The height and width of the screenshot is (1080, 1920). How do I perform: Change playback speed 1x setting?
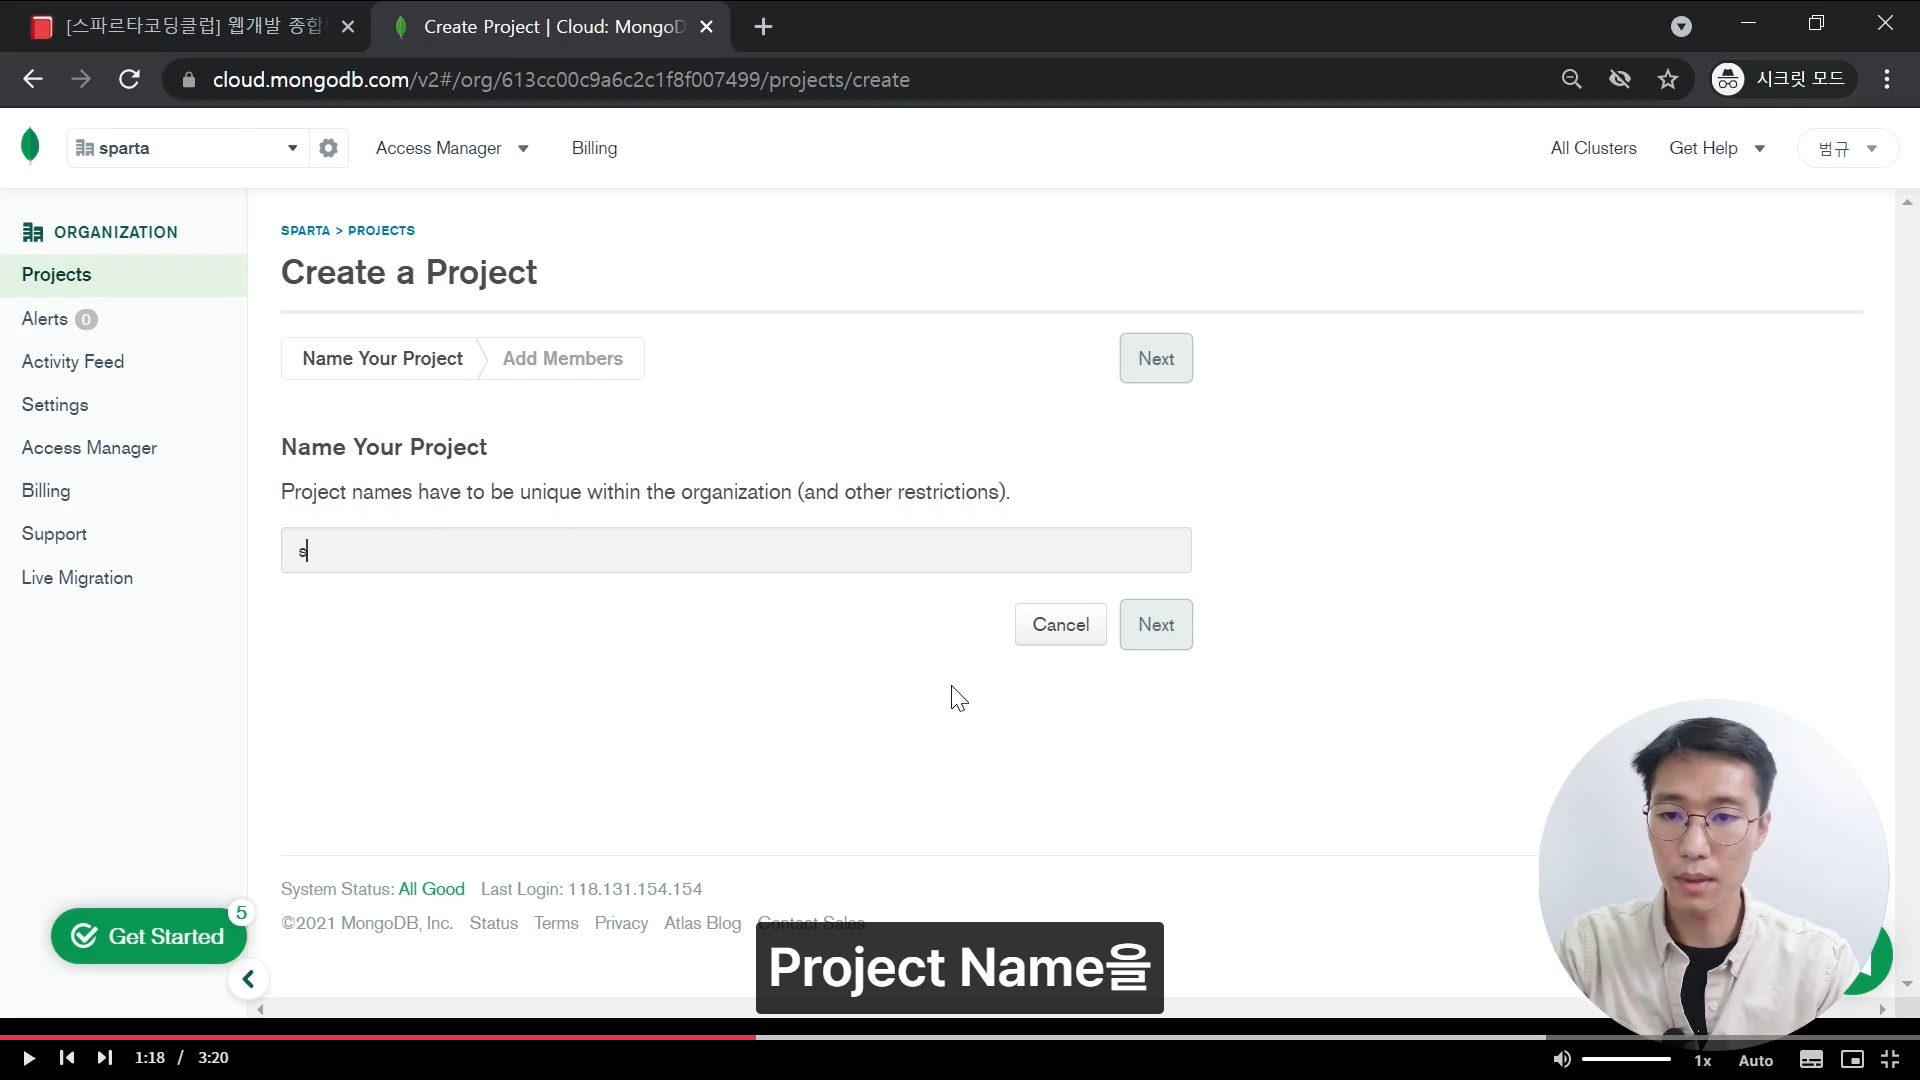tap(1703, 1060)
